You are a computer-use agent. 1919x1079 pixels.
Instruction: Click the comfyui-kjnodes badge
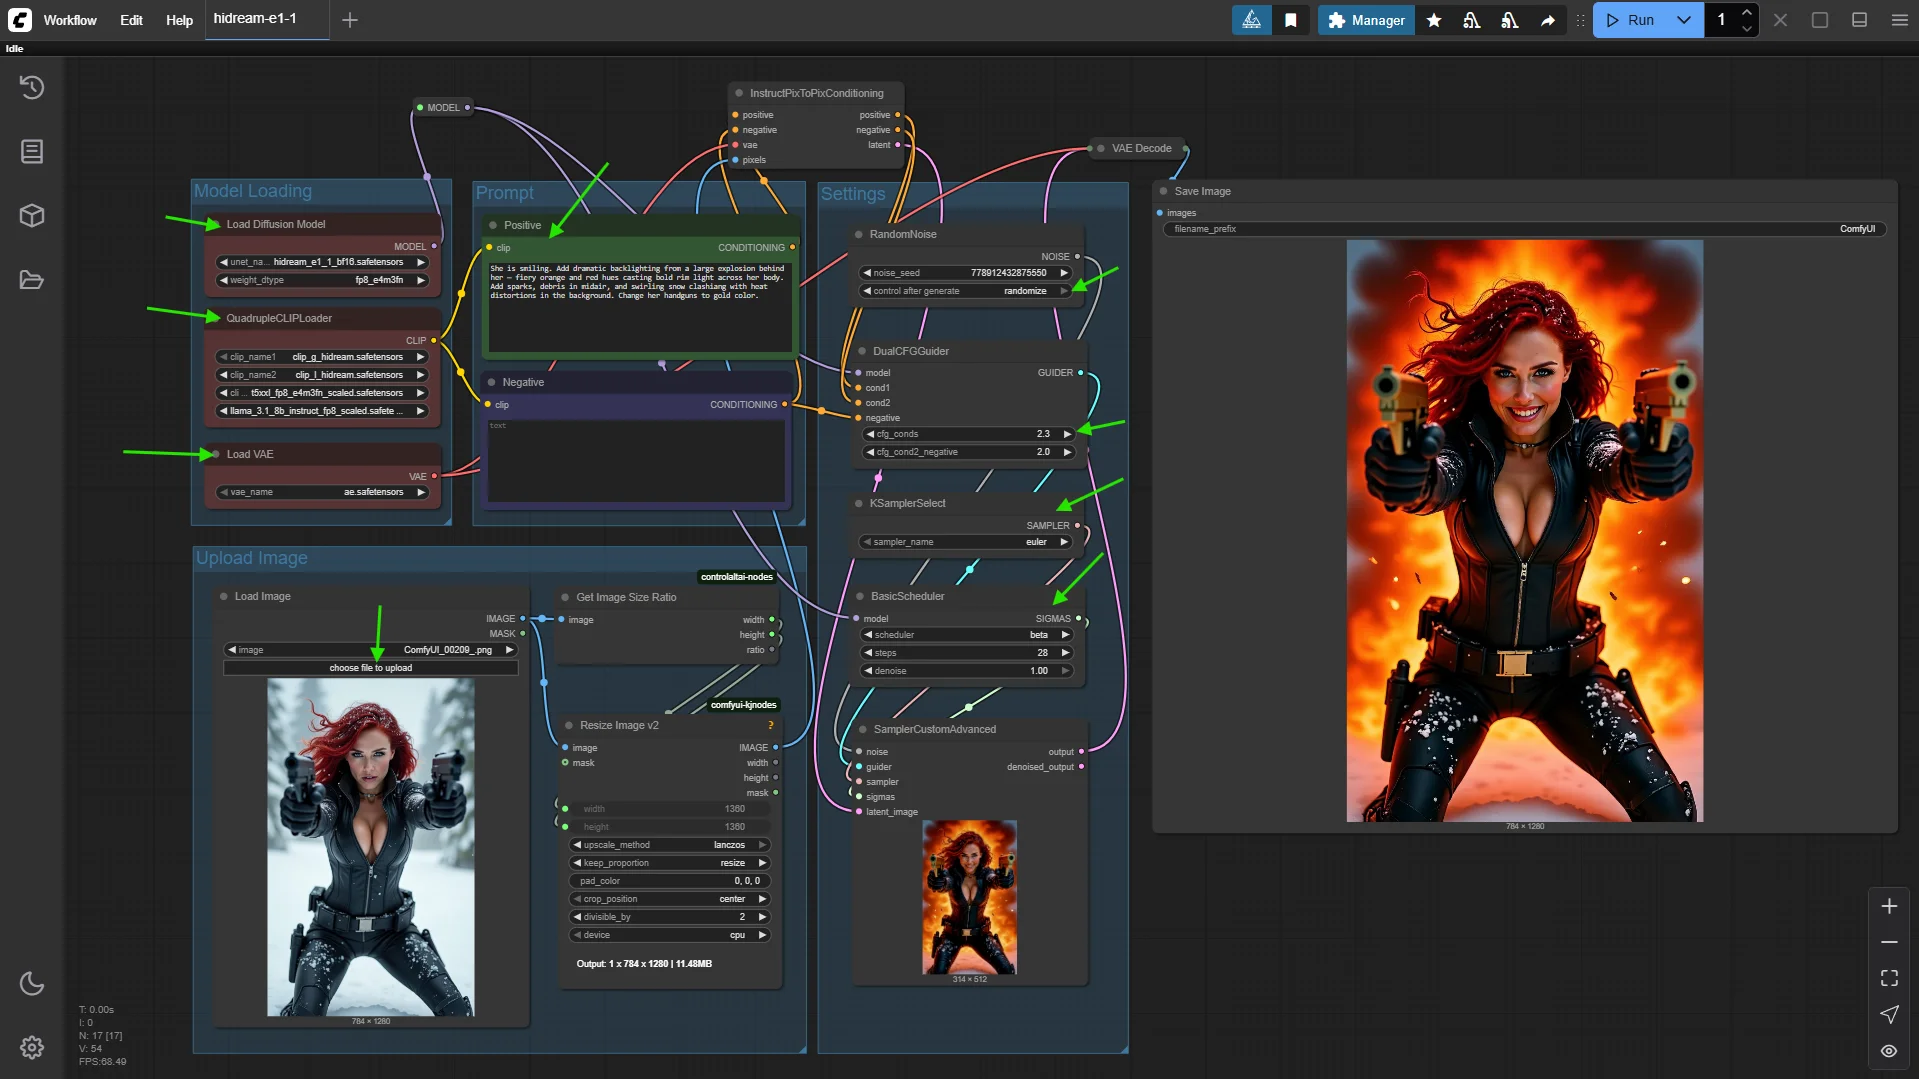click(743, 706)
